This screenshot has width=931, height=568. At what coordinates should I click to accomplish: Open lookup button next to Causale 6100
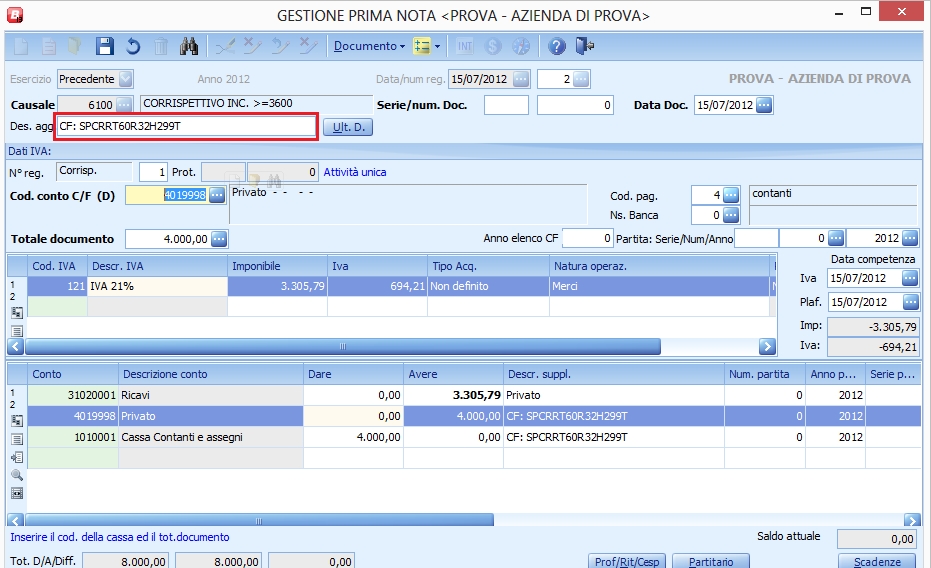125,104
